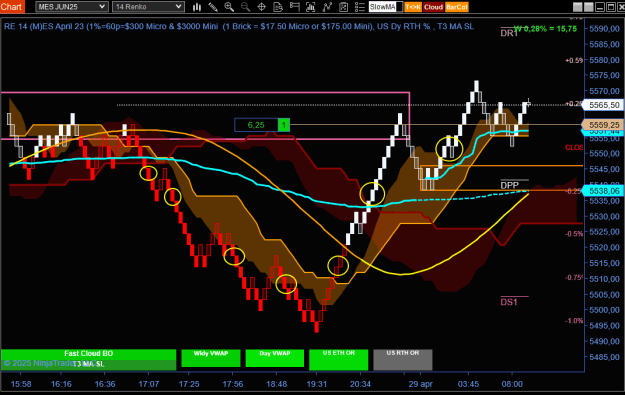Click the Fast Cloud BO button

[x=88, y=354]
